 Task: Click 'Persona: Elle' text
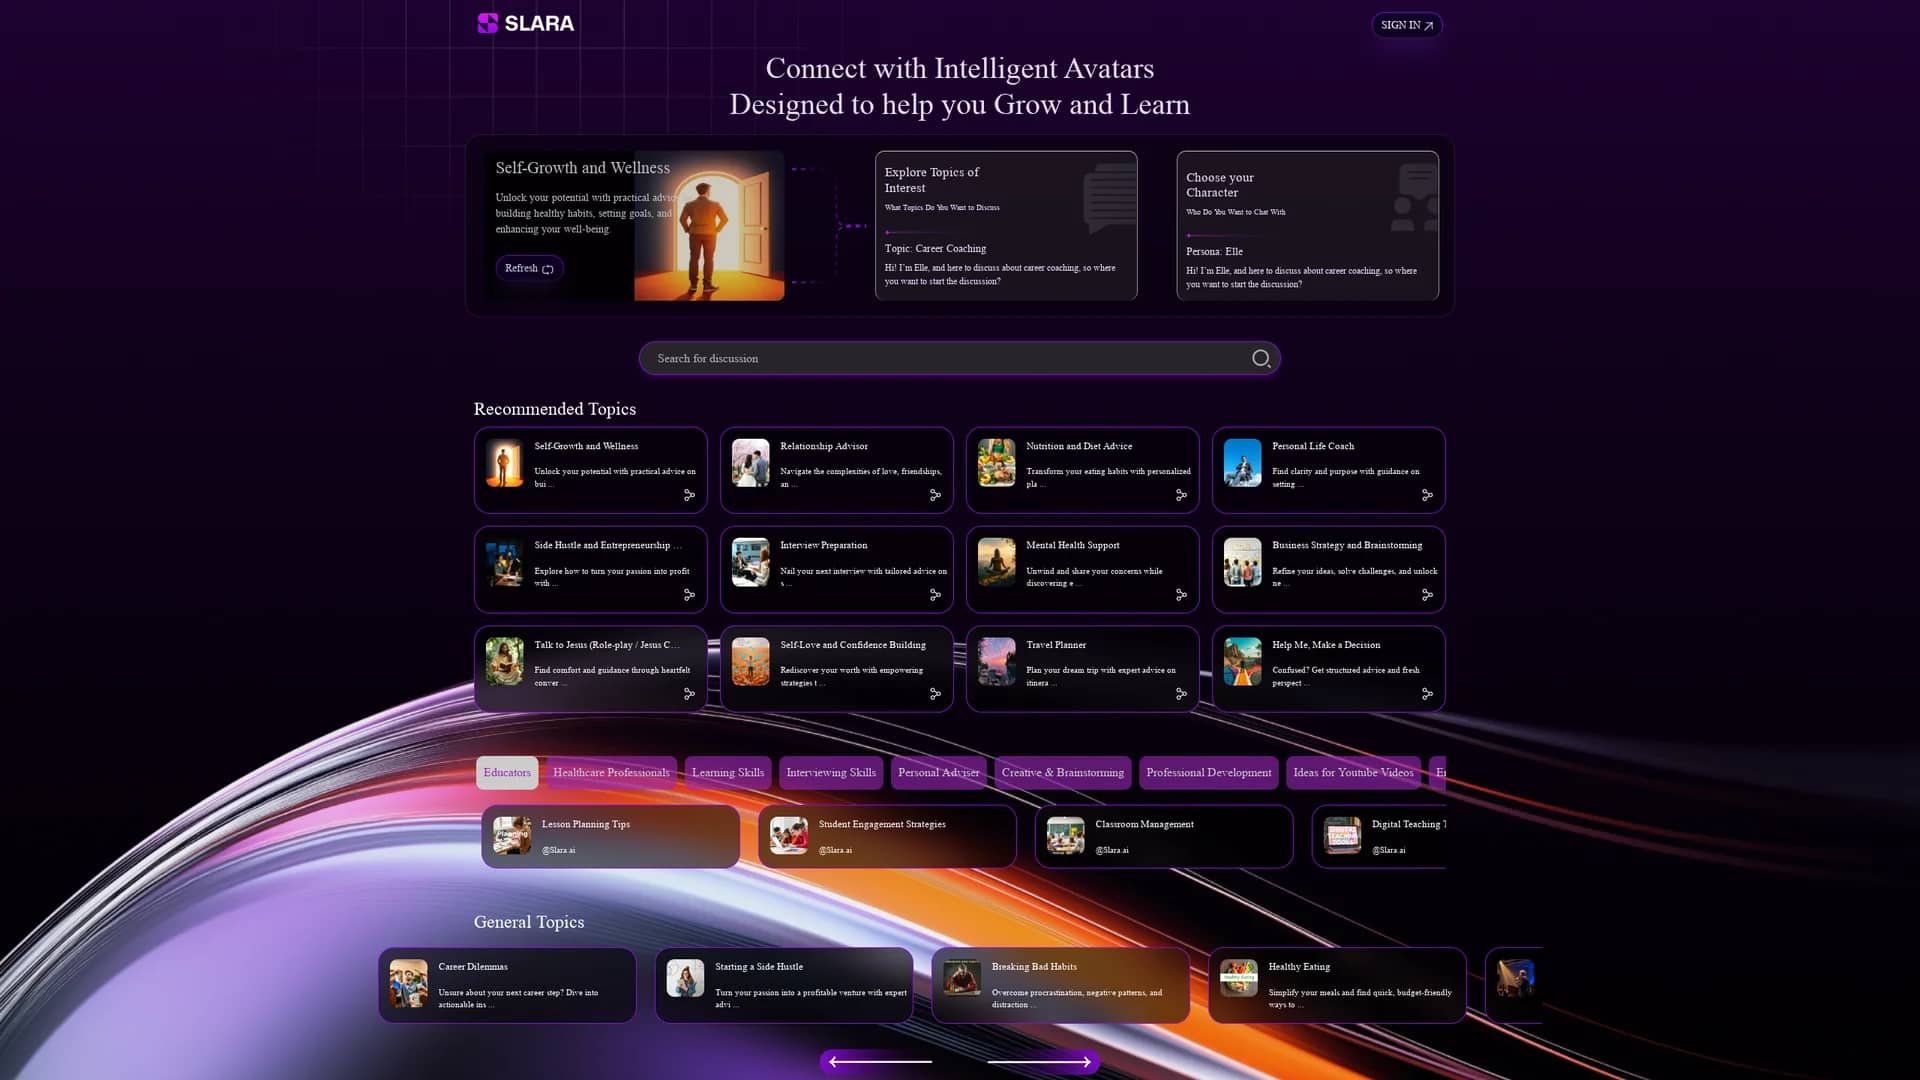1214,252
